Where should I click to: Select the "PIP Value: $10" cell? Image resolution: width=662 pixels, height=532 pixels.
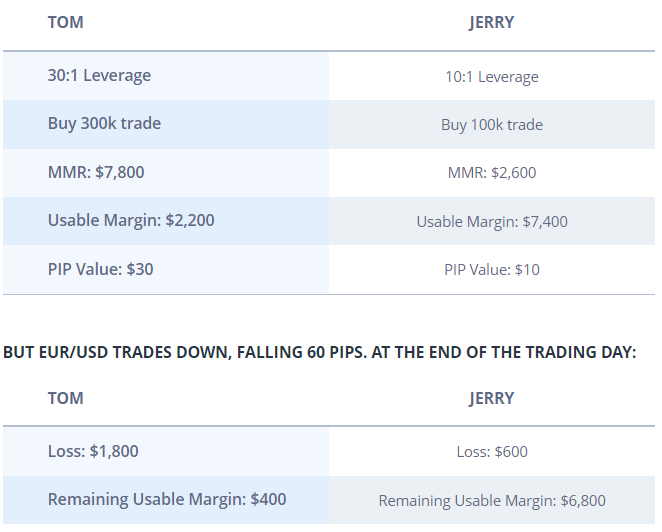click(491, 270)
